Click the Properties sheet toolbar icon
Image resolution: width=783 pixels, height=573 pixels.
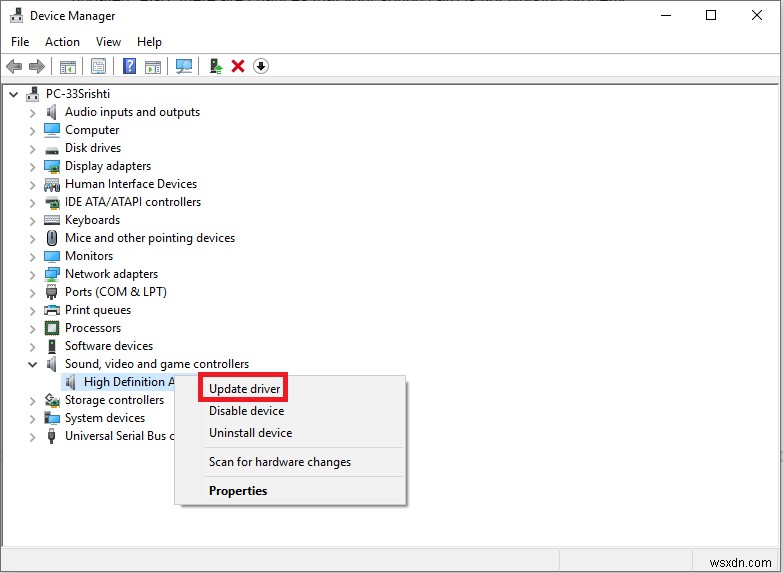pyautogui.click(x=98, y=66)
